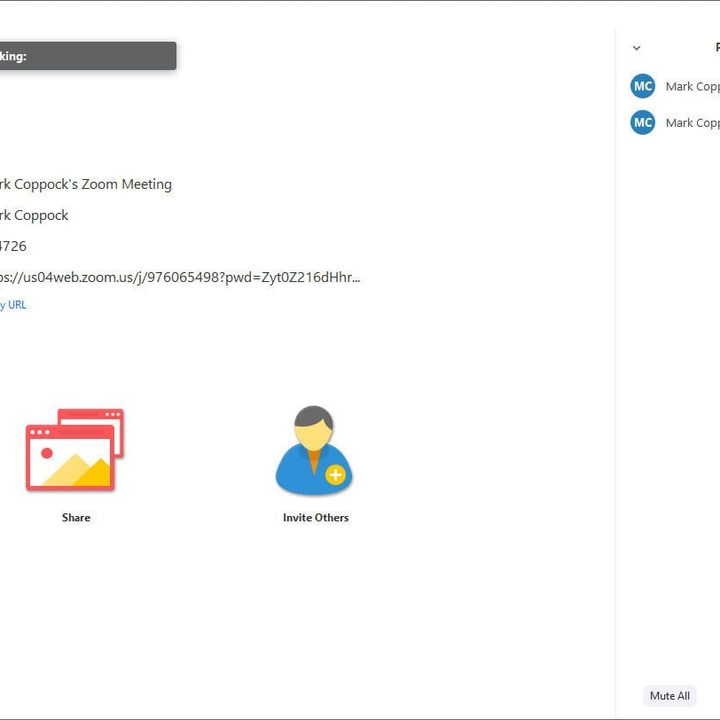Click the gray talking indicator banner
The width and height of the screenshot is (720, 720).
pos(88,56)
